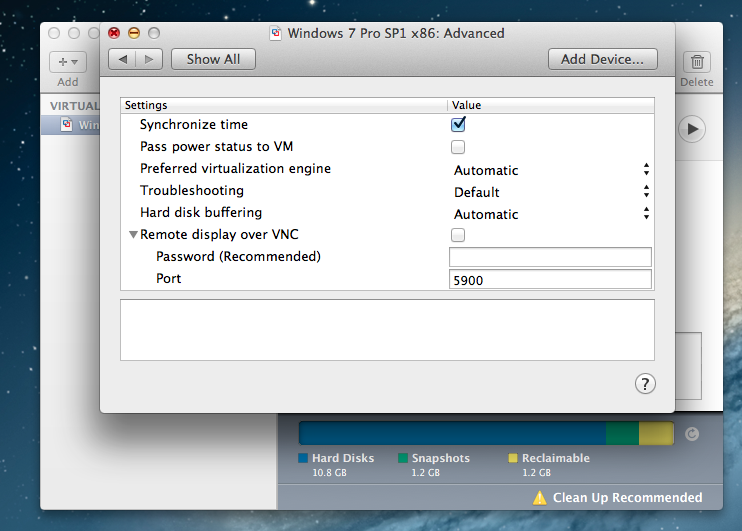This screenshot has width=742, height=531.
Task: Enable Pass power status to VM
Action: click(459, 147)
